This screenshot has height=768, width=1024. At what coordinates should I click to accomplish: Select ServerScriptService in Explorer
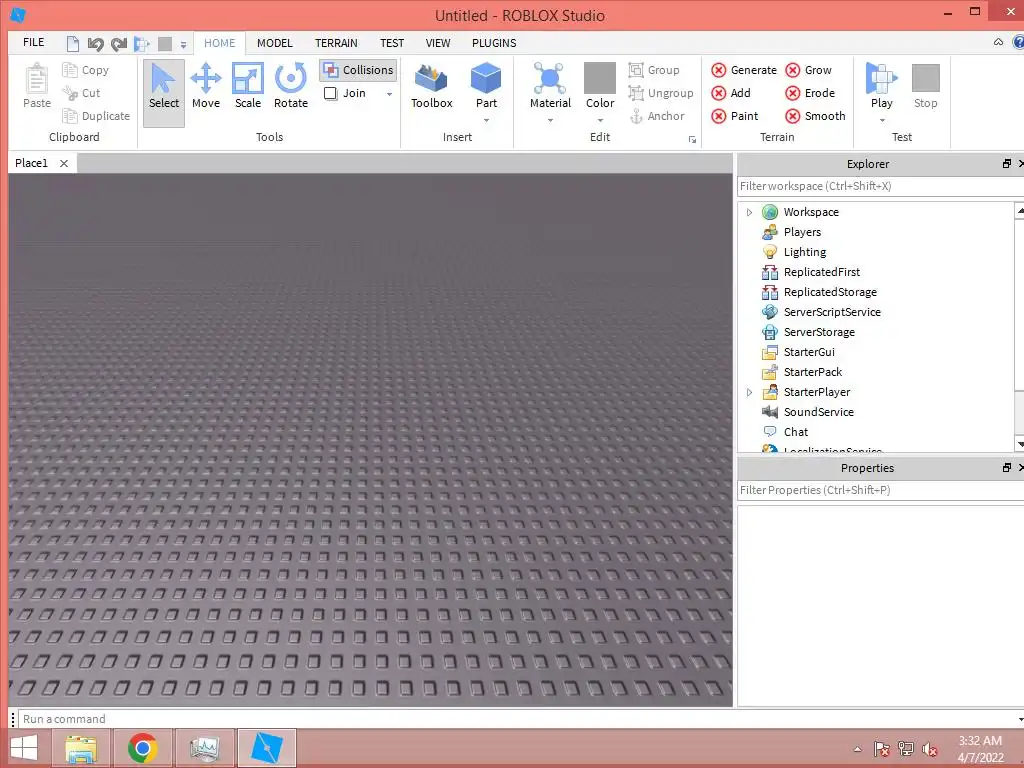[x=832, y=312]
